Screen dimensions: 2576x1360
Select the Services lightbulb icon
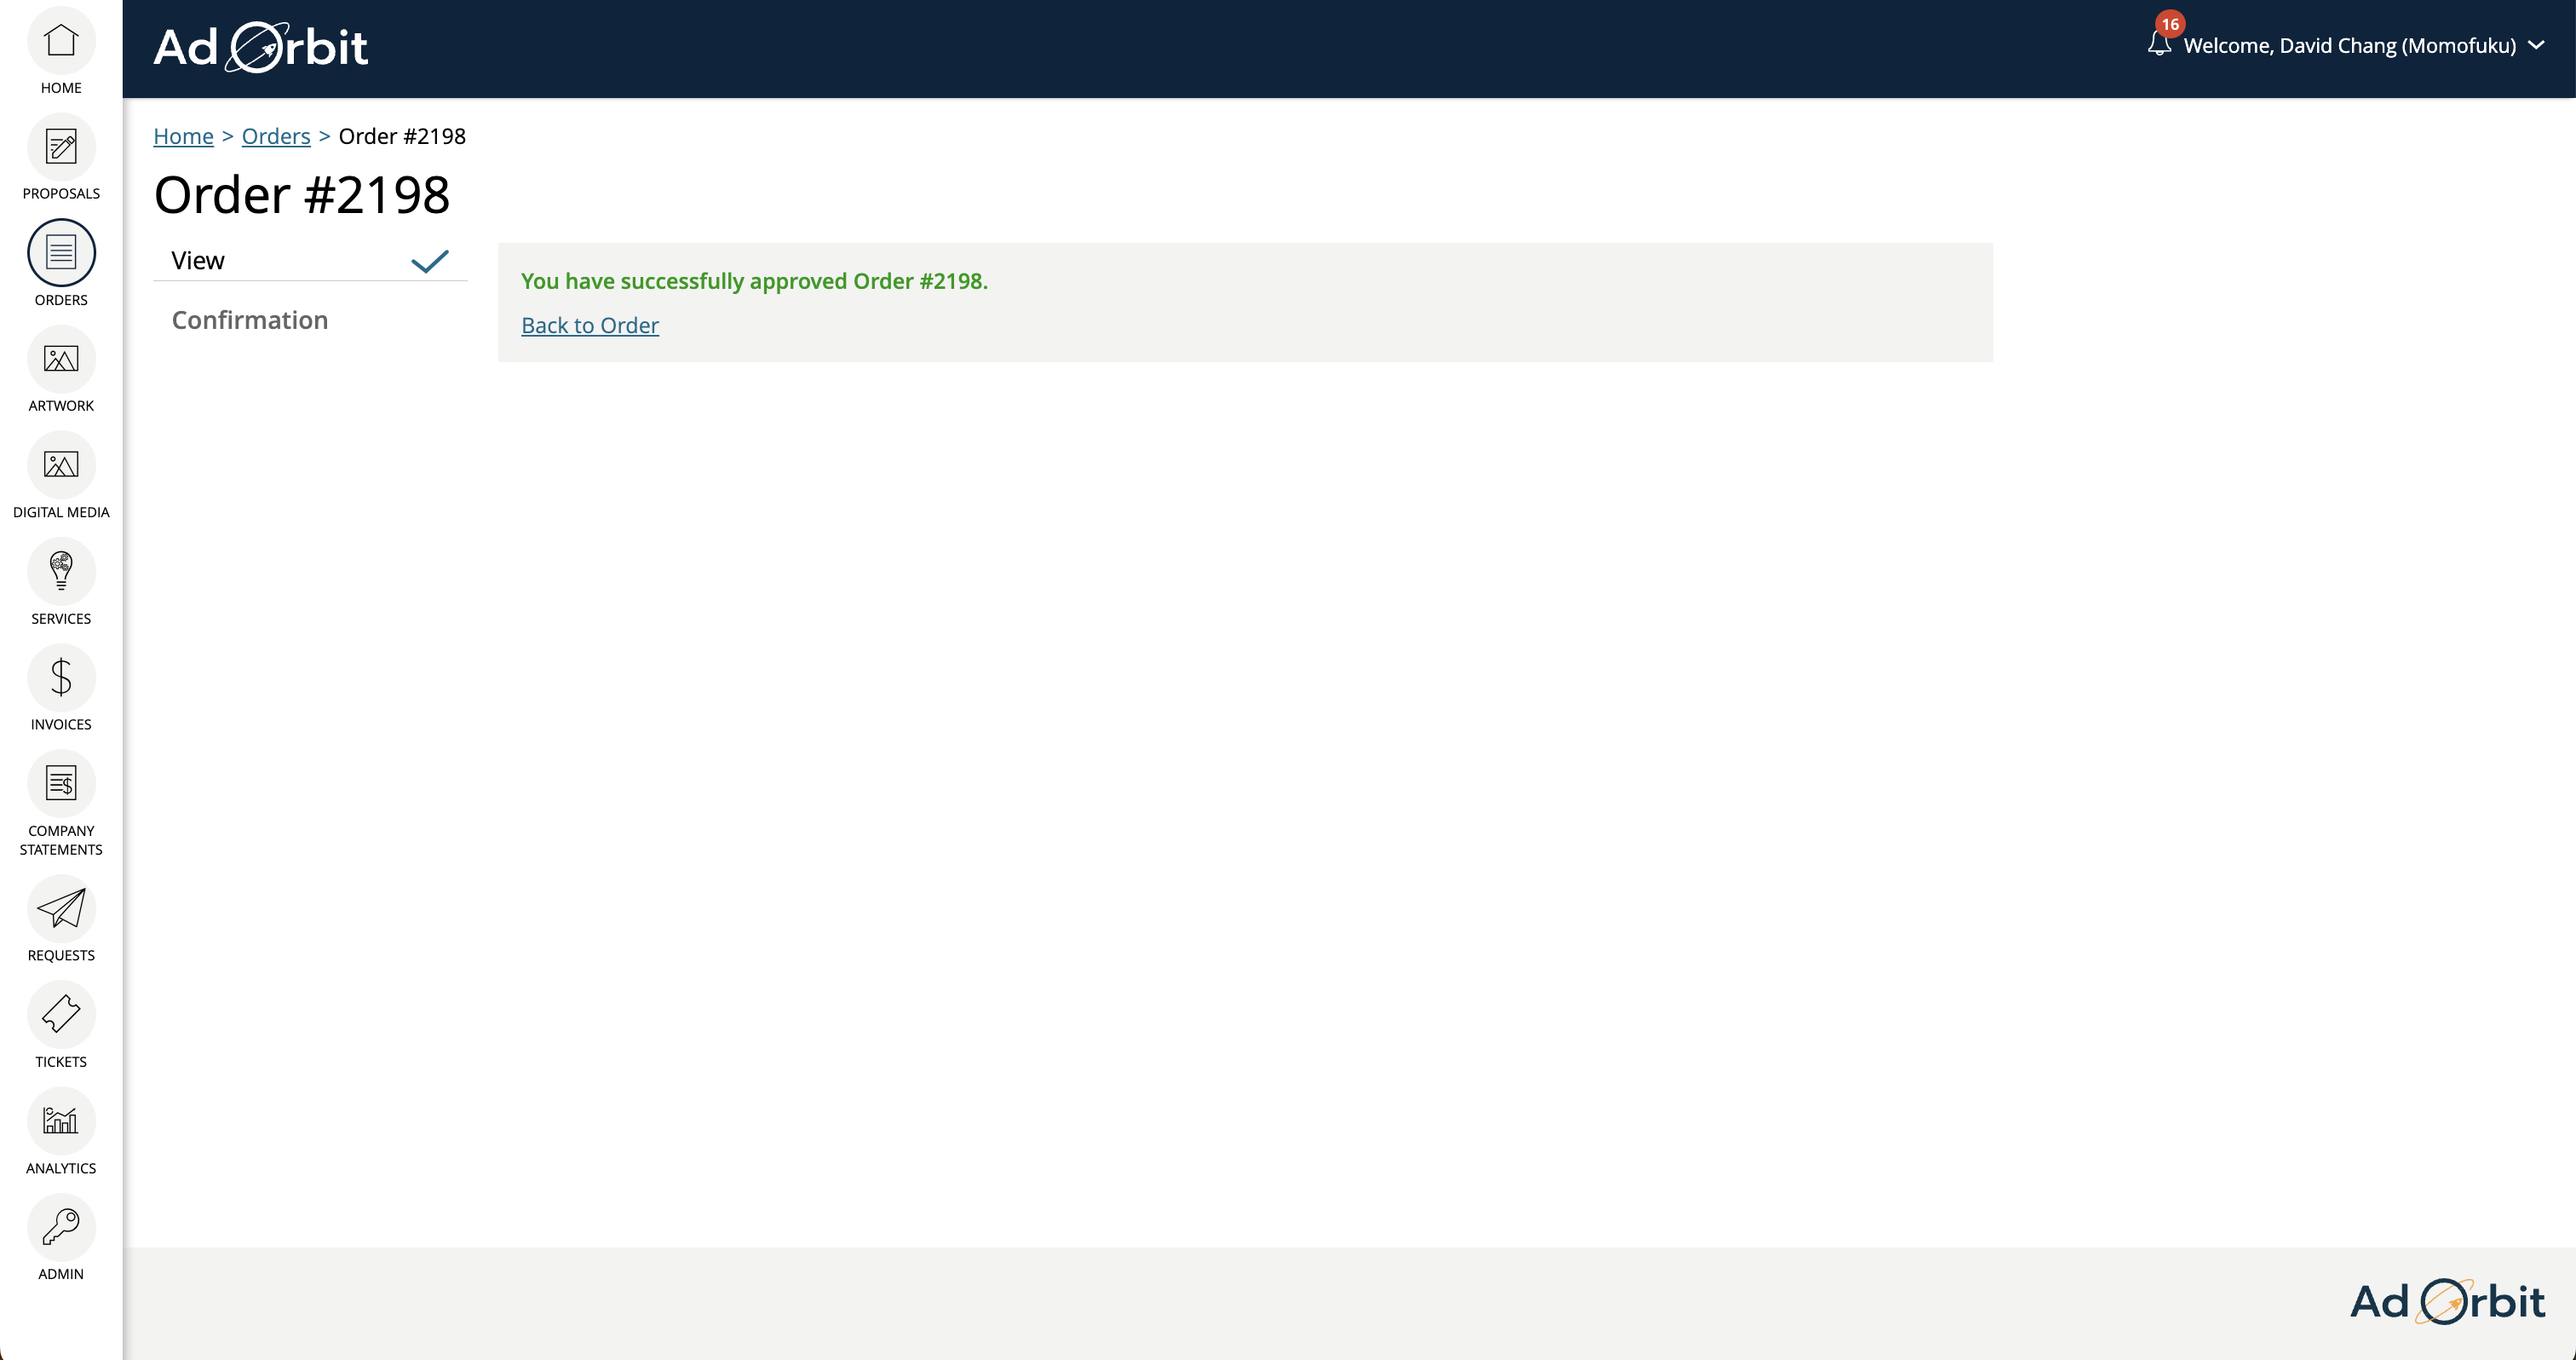pyautogui.click(x=61, y=572)
